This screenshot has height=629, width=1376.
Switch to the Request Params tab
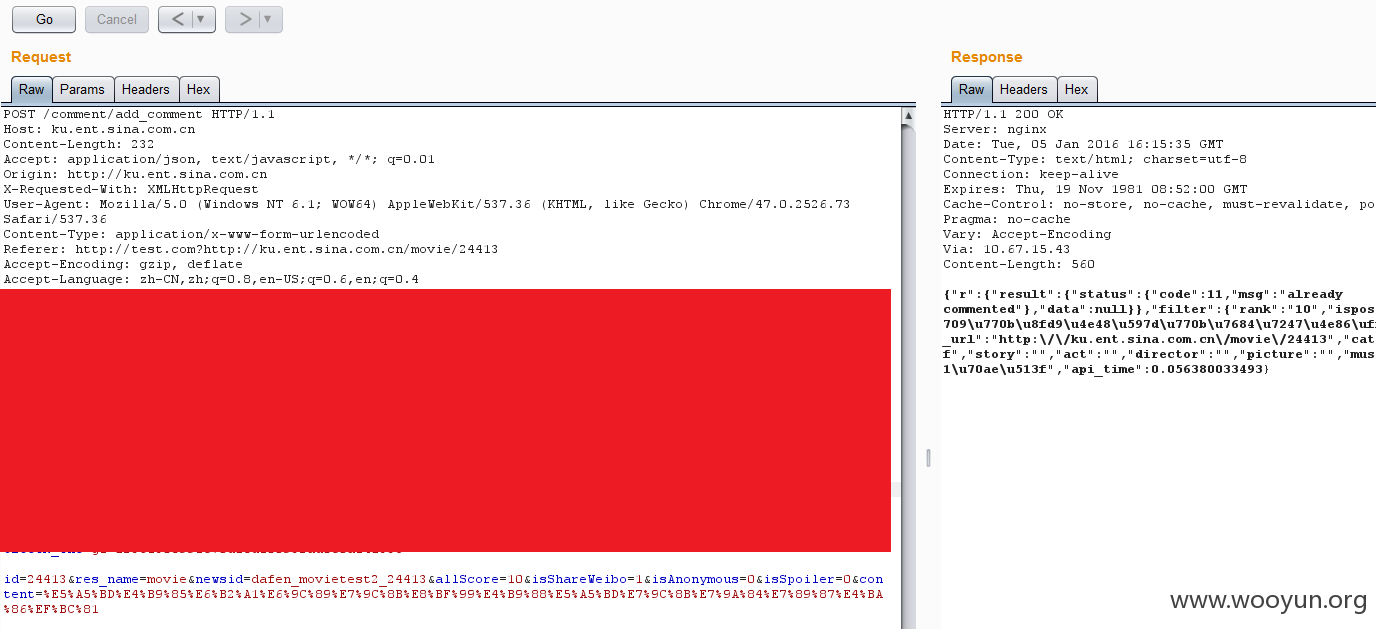tap(82, 89)
